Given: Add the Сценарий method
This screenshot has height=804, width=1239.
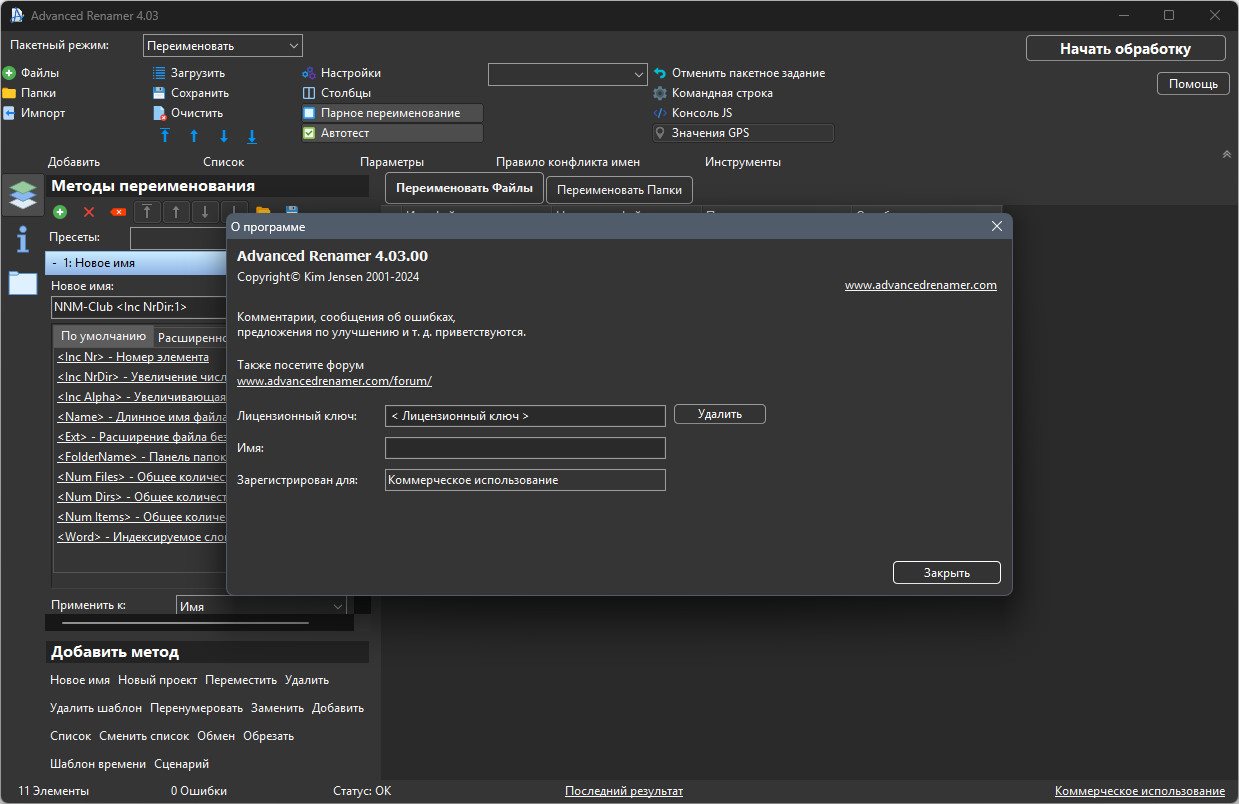Looking at the screenshot, I should 182,764.
